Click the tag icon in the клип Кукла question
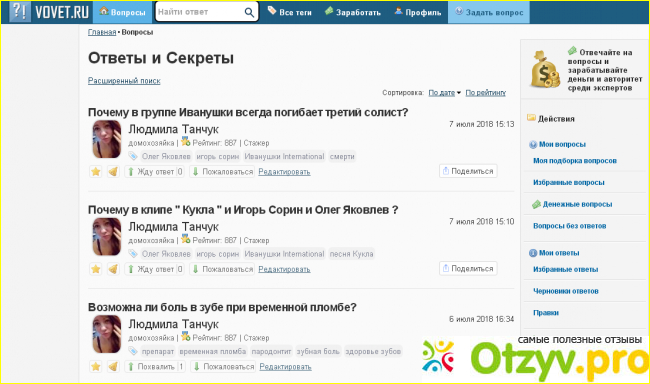This screenshot has width=650, height=384. (x=133, y=254)
